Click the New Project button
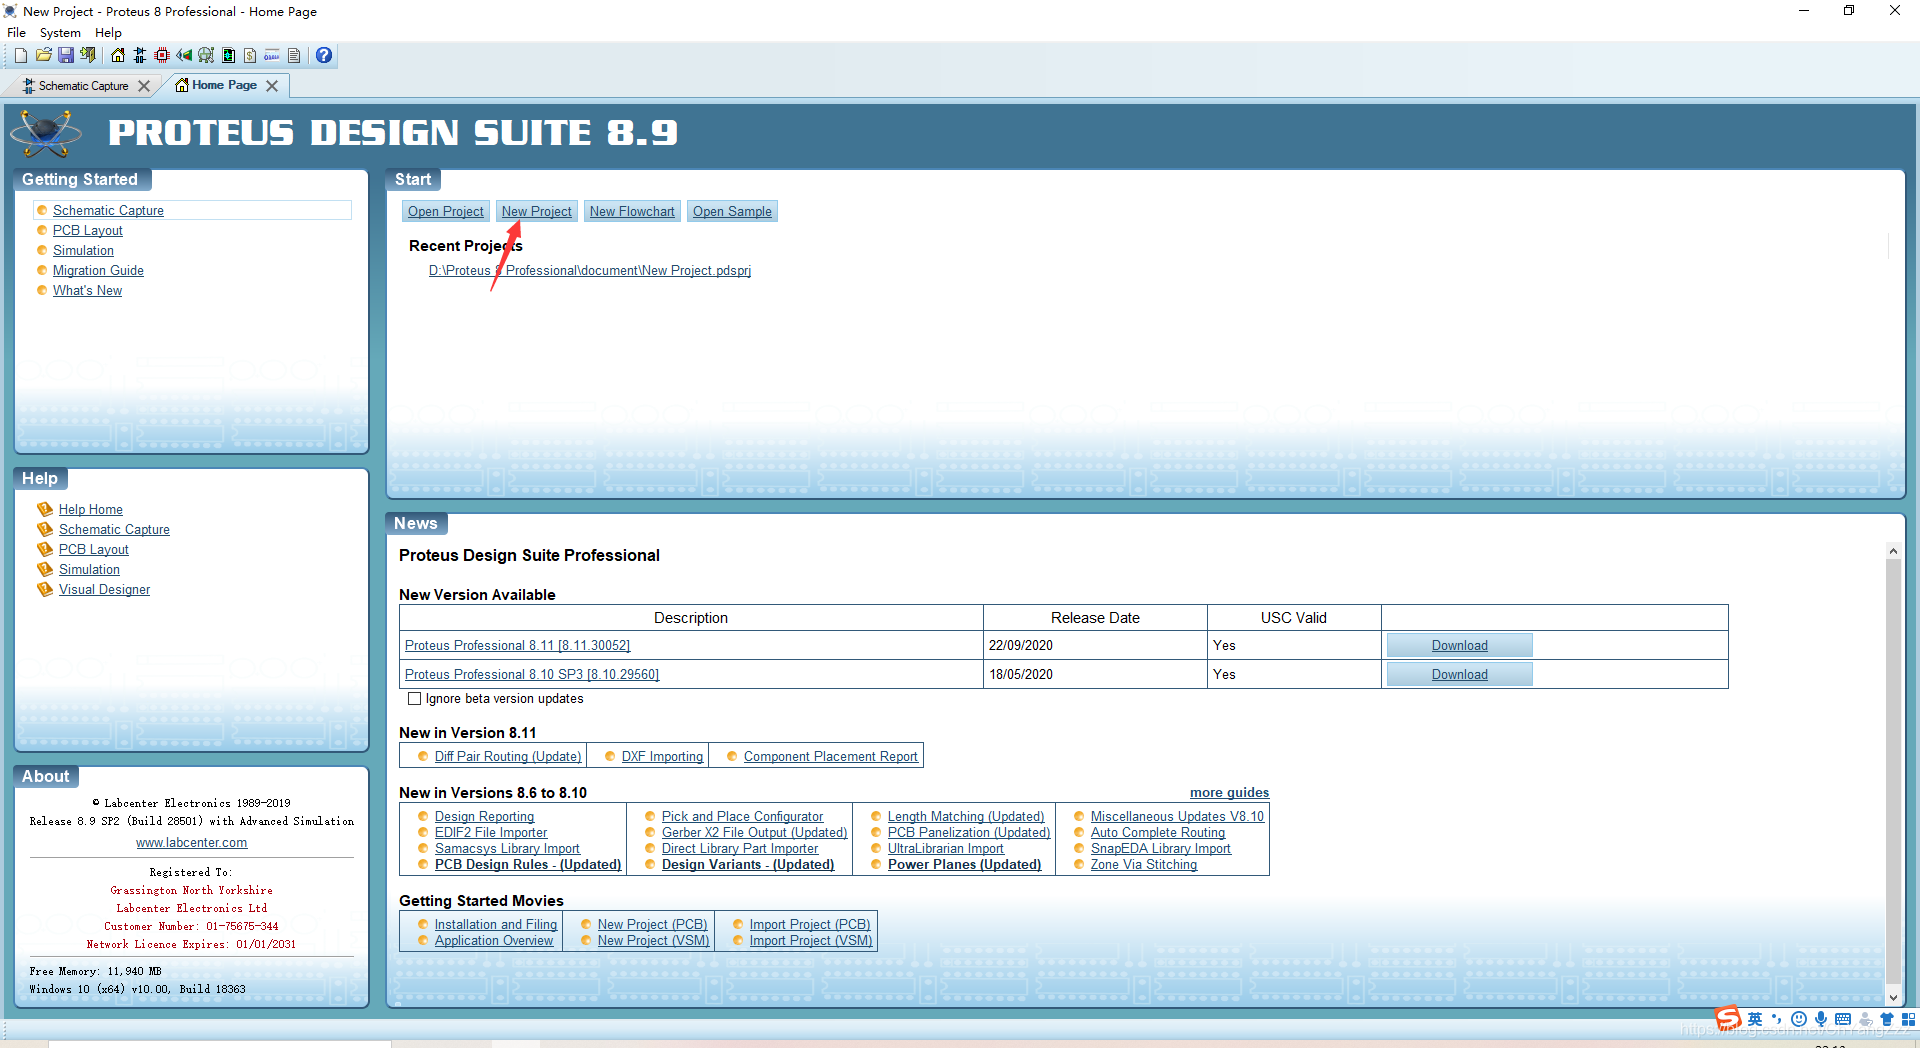 tap(536, 211)
